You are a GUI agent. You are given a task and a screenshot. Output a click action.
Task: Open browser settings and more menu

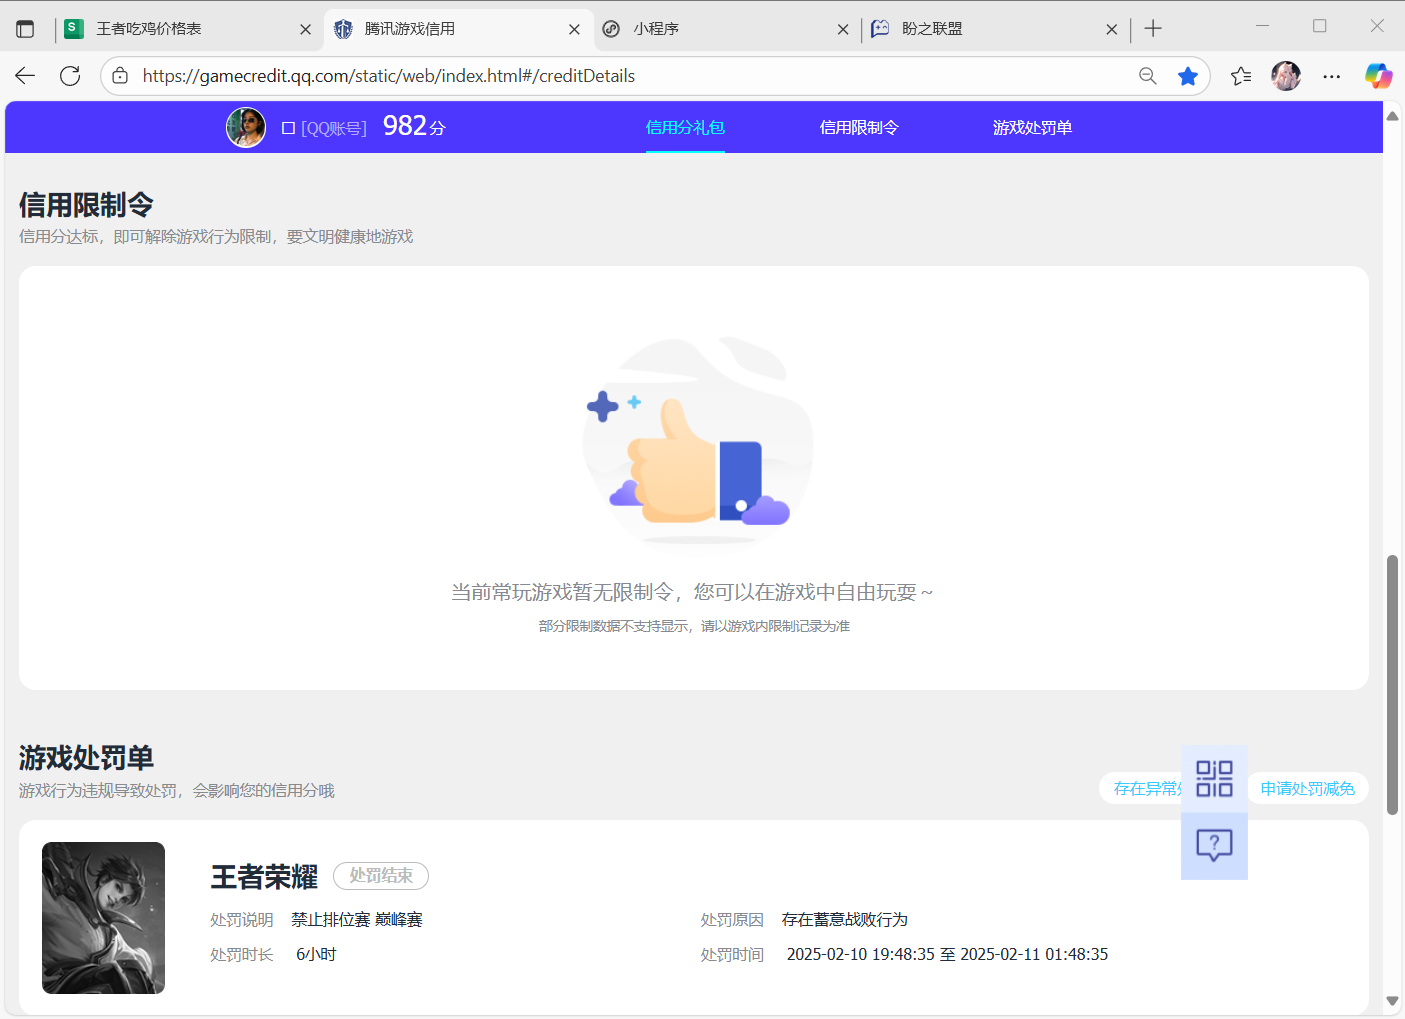(x=1332, y=76)
